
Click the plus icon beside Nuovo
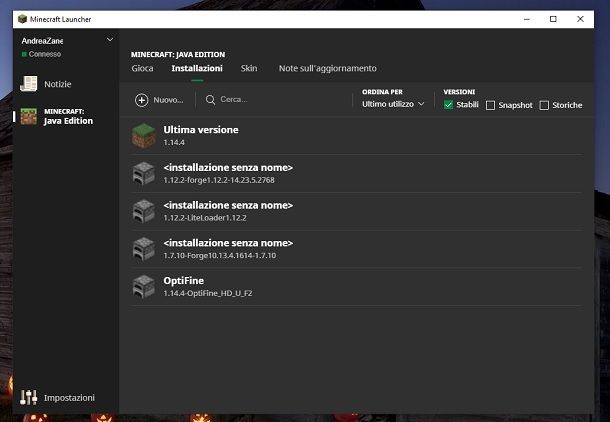point(142,100)
